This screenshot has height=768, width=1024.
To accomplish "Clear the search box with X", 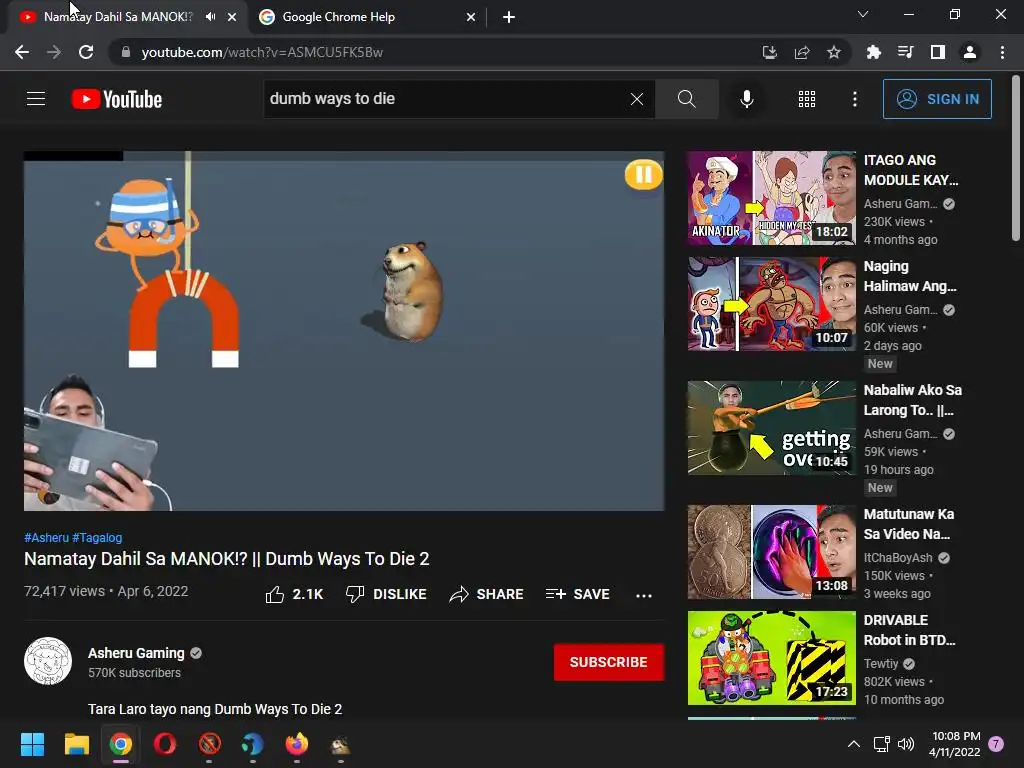I will (x=637, y=99).
